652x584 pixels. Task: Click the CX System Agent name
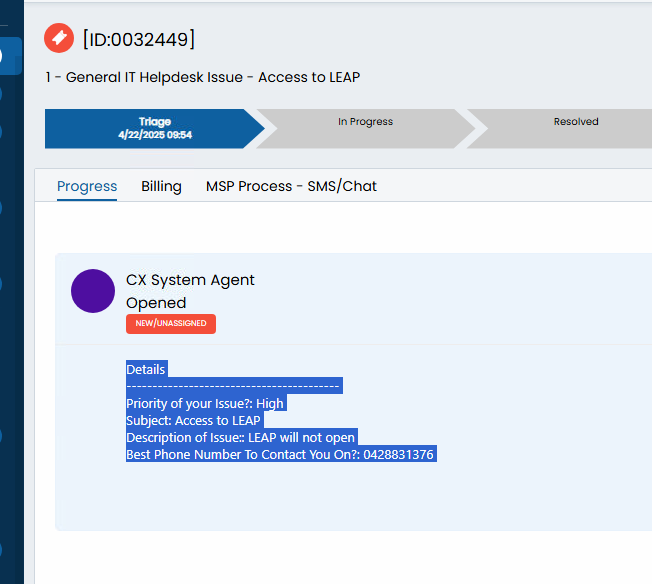[x=190, y=280]
